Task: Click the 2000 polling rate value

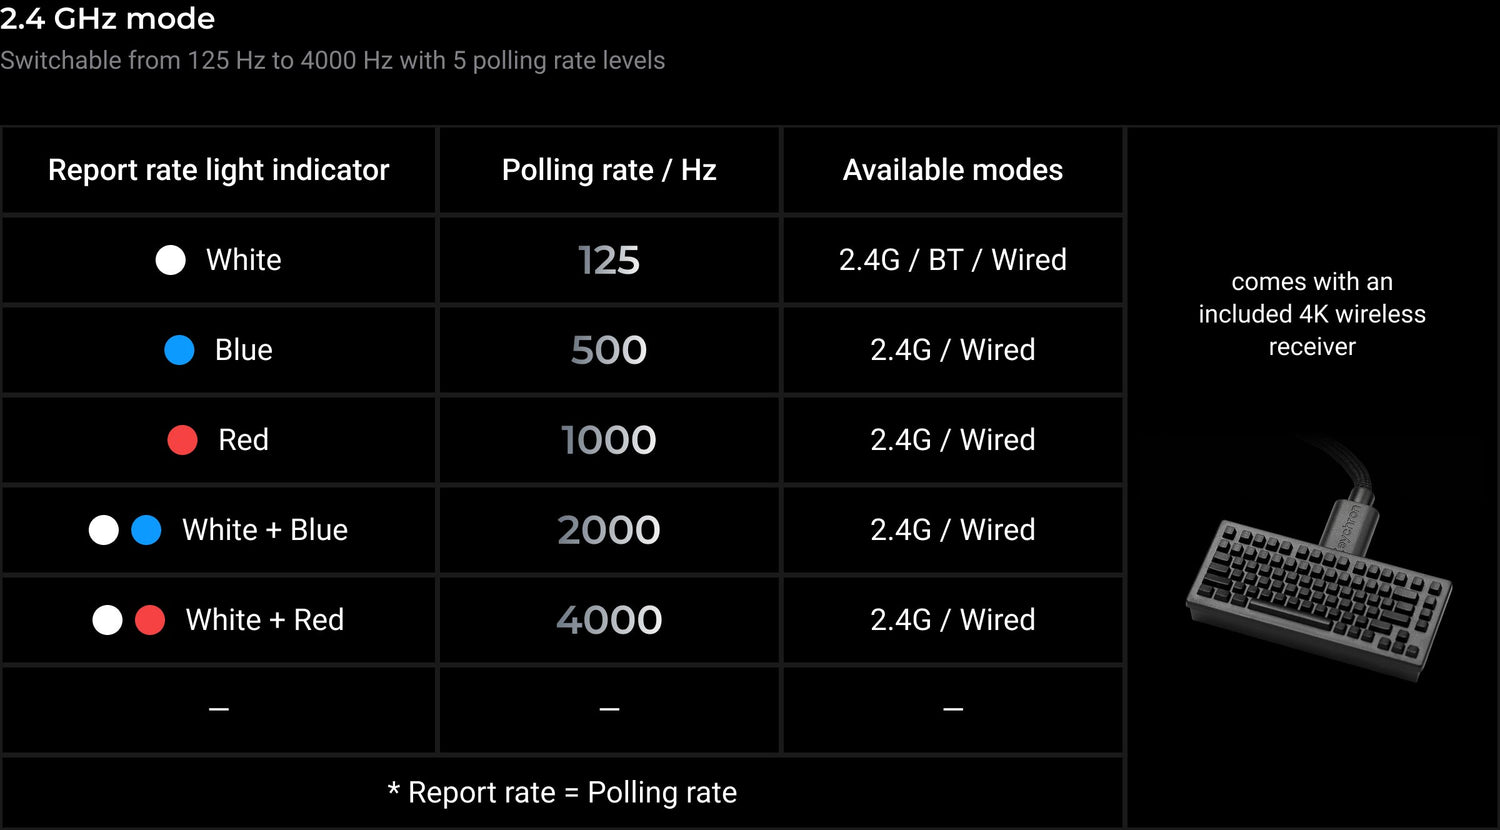Action: tap(608, 531)
